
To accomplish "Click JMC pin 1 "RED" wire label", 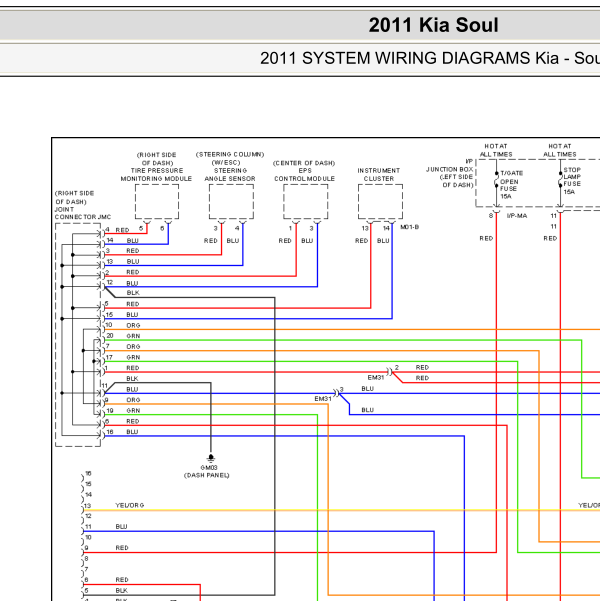I will click(x=133, y=368).
